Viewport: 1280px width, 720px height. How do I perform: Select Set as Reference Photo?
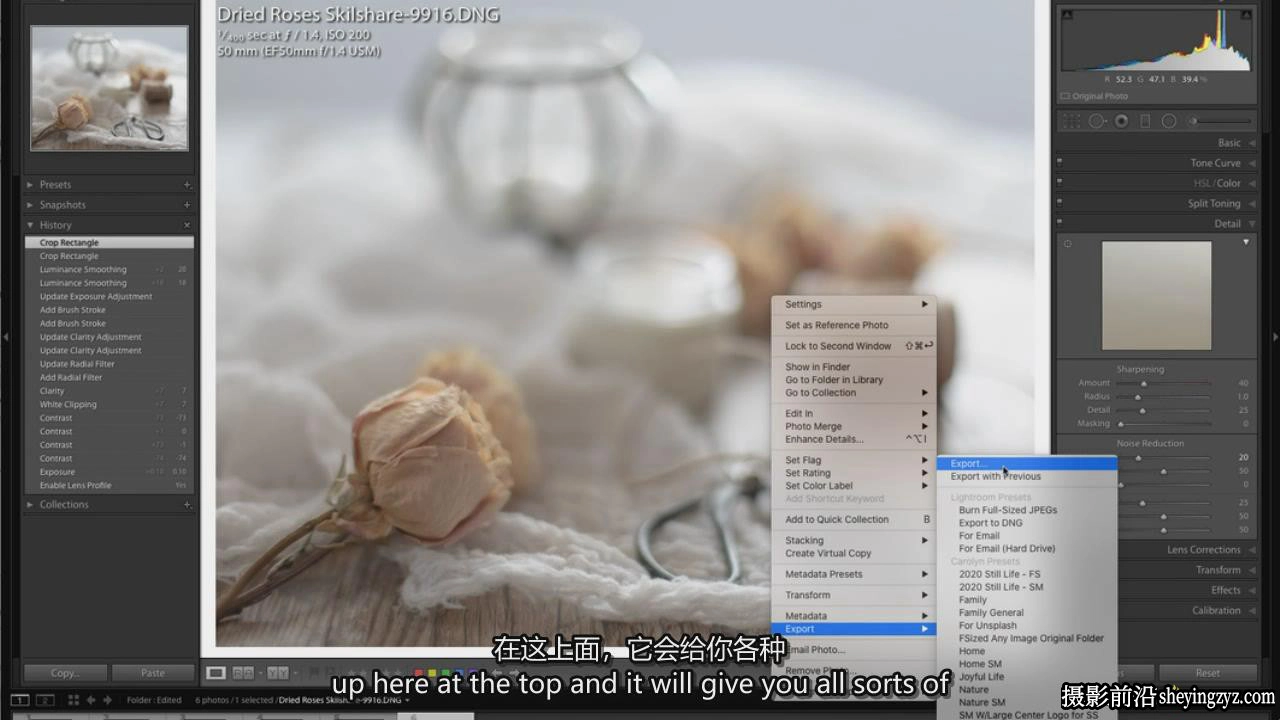click(855, 325)
